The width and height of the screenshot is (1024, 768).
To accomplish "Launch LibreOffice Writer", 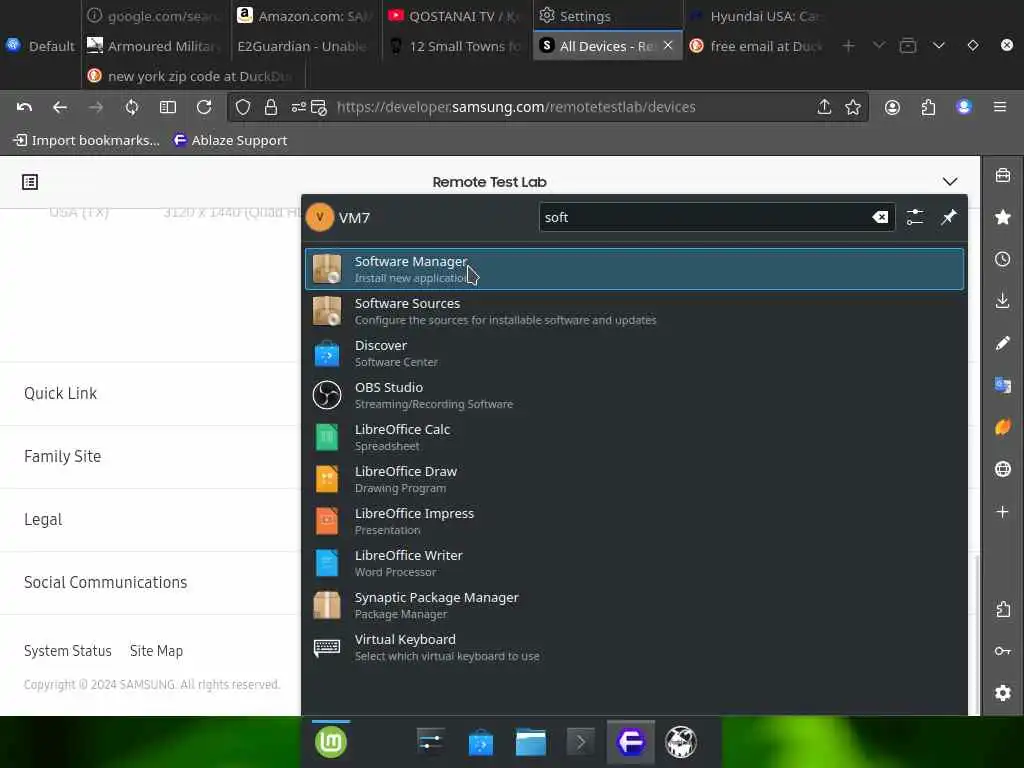I will tap(634, 563).
